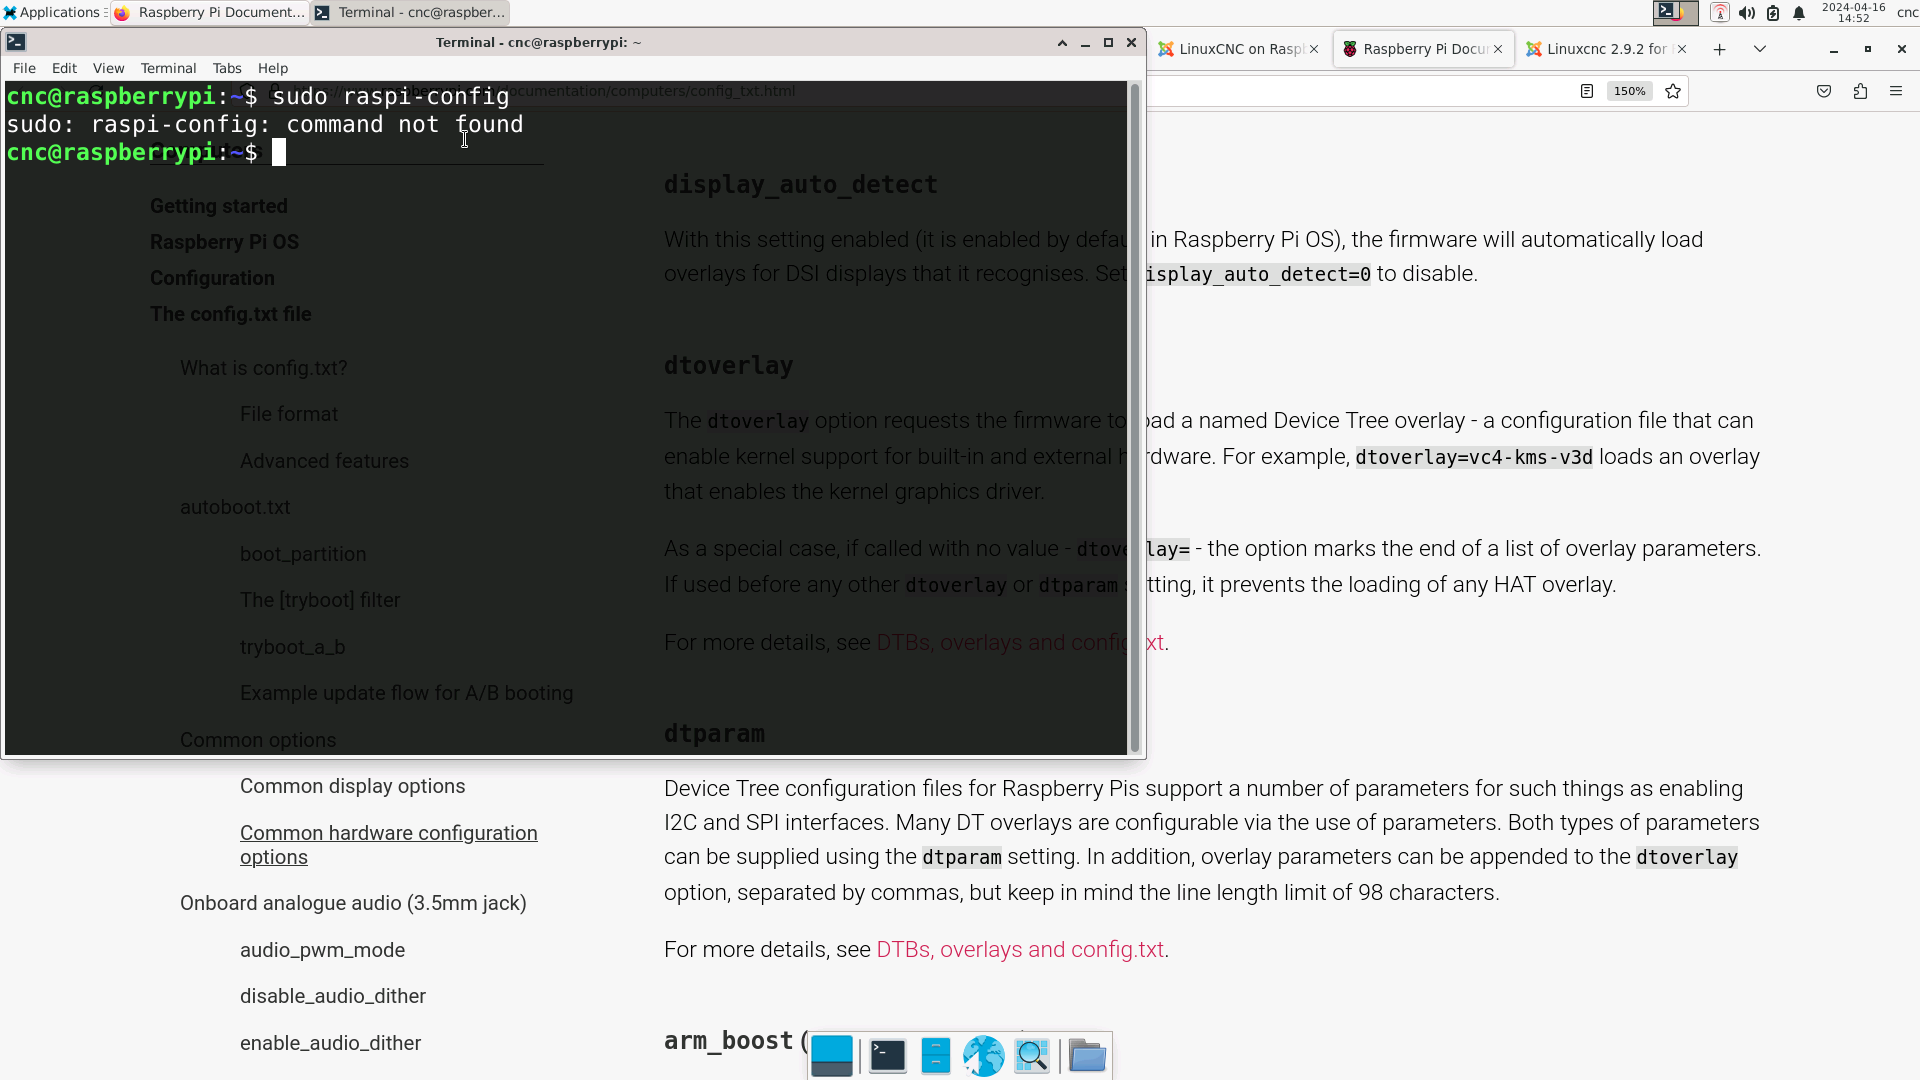The height and width of the screenshot is (1080, 1920).
Task: Open Firefox extensions puzzle icon
Action: pyautogui.click(x=1860, y=91)
